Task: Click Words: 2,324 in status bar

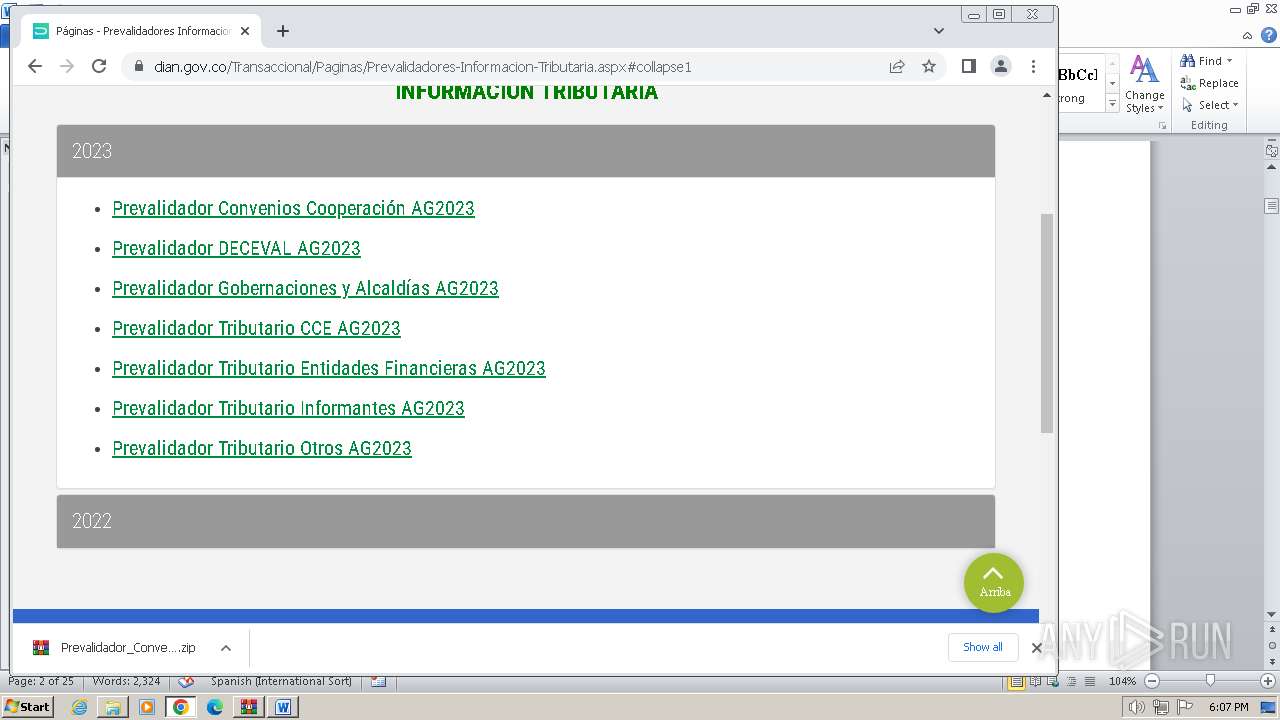Action: pos(126,681)
